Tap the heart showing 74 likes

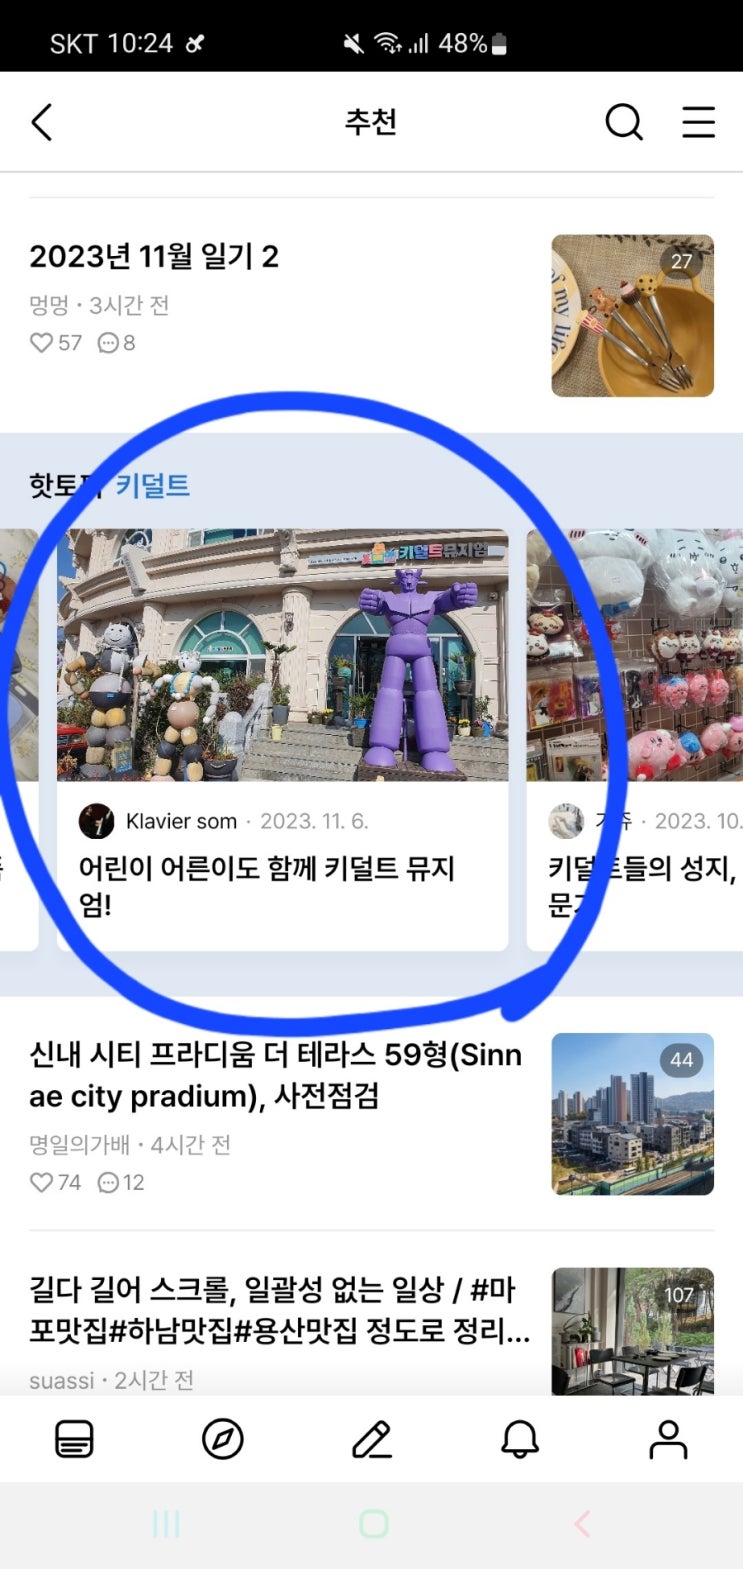click(41, 1183)
